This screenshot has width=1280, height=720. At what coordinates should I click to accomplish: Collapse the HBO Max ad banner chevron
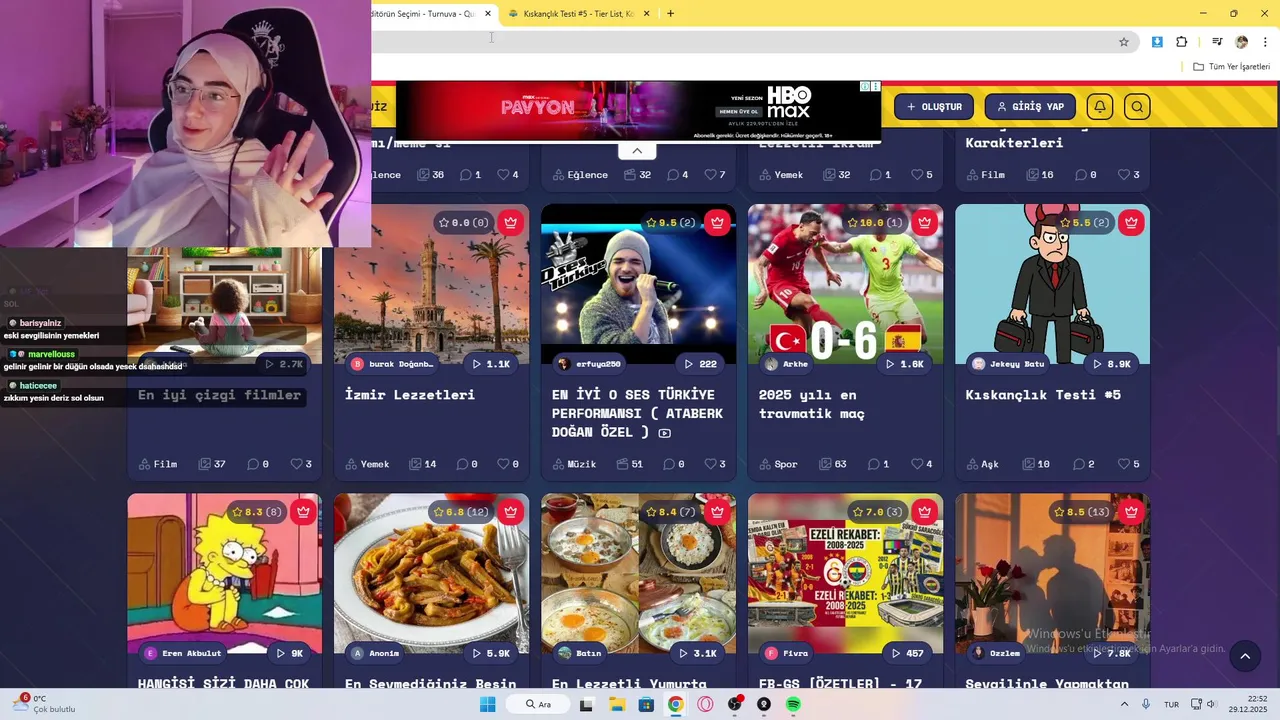637,151
